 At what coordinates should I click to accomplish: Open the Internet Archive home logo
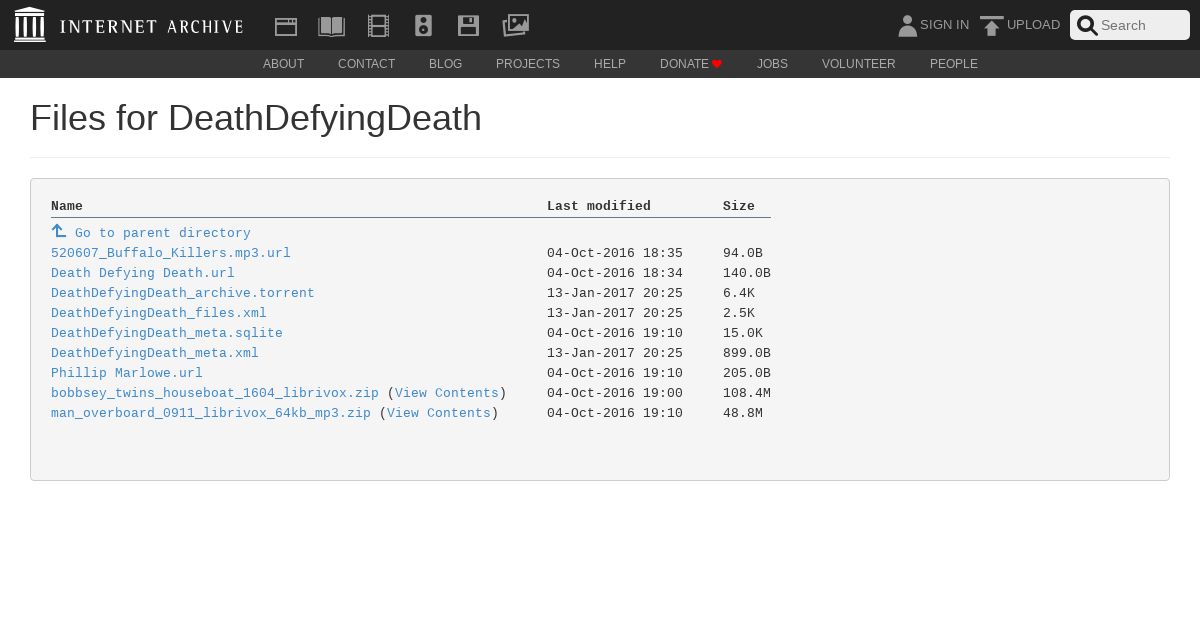tap(30, 25)
